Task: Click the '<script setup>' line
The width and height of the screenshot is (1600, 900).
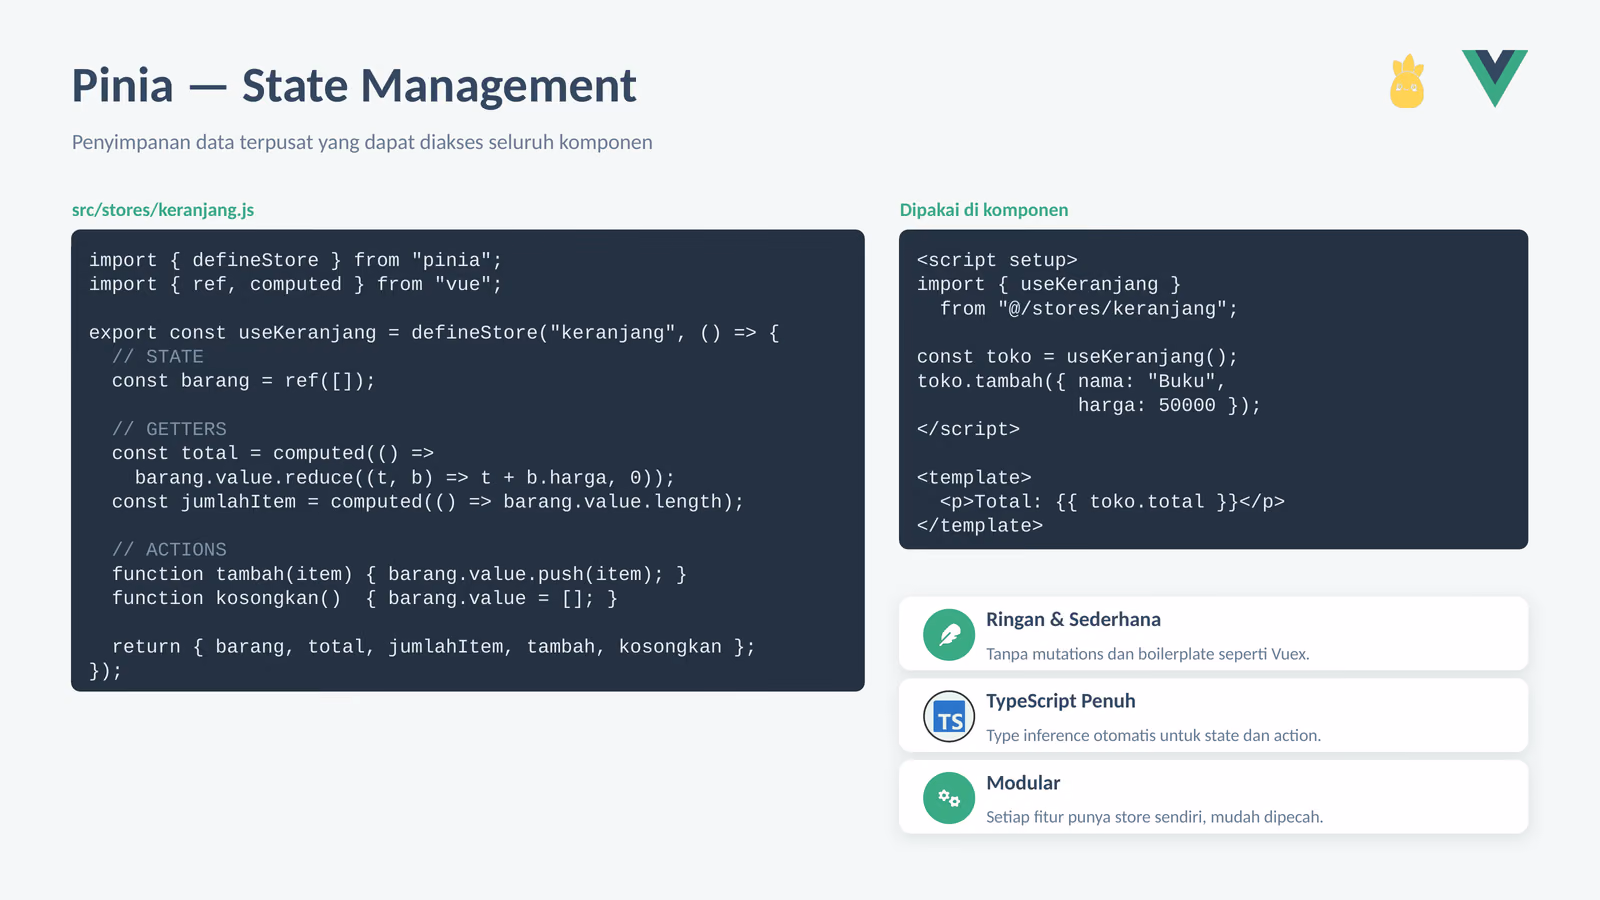Action: tap(997, 260)
